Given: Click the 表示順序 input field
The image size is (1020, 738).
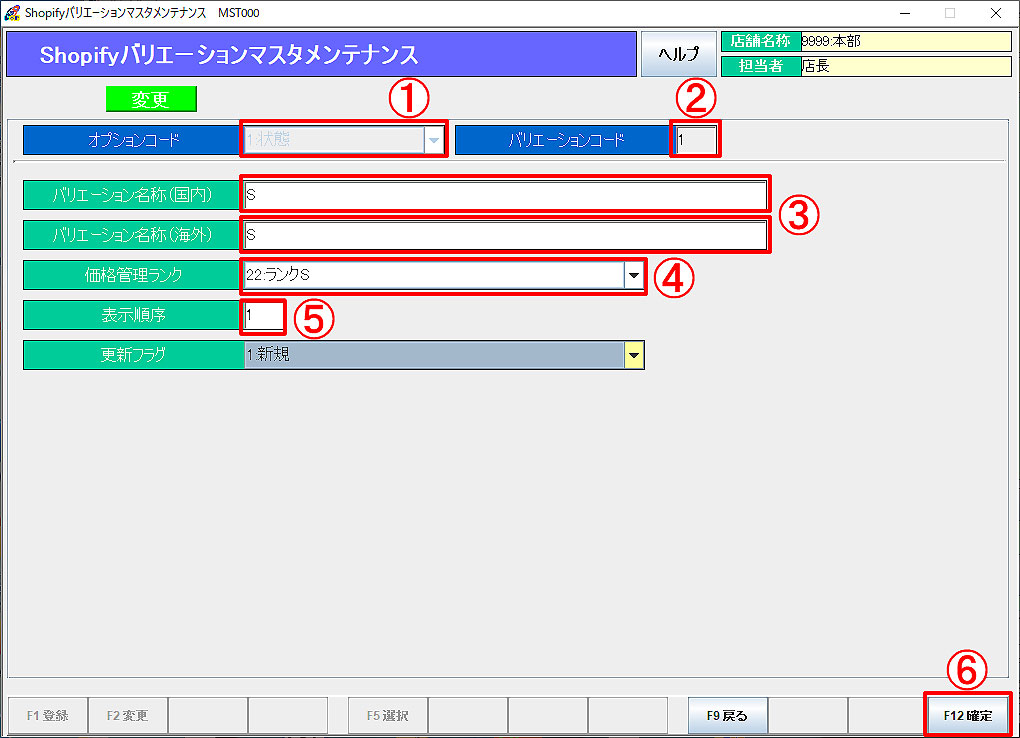Looking at the screenshot, I should [x=263, y=316].
